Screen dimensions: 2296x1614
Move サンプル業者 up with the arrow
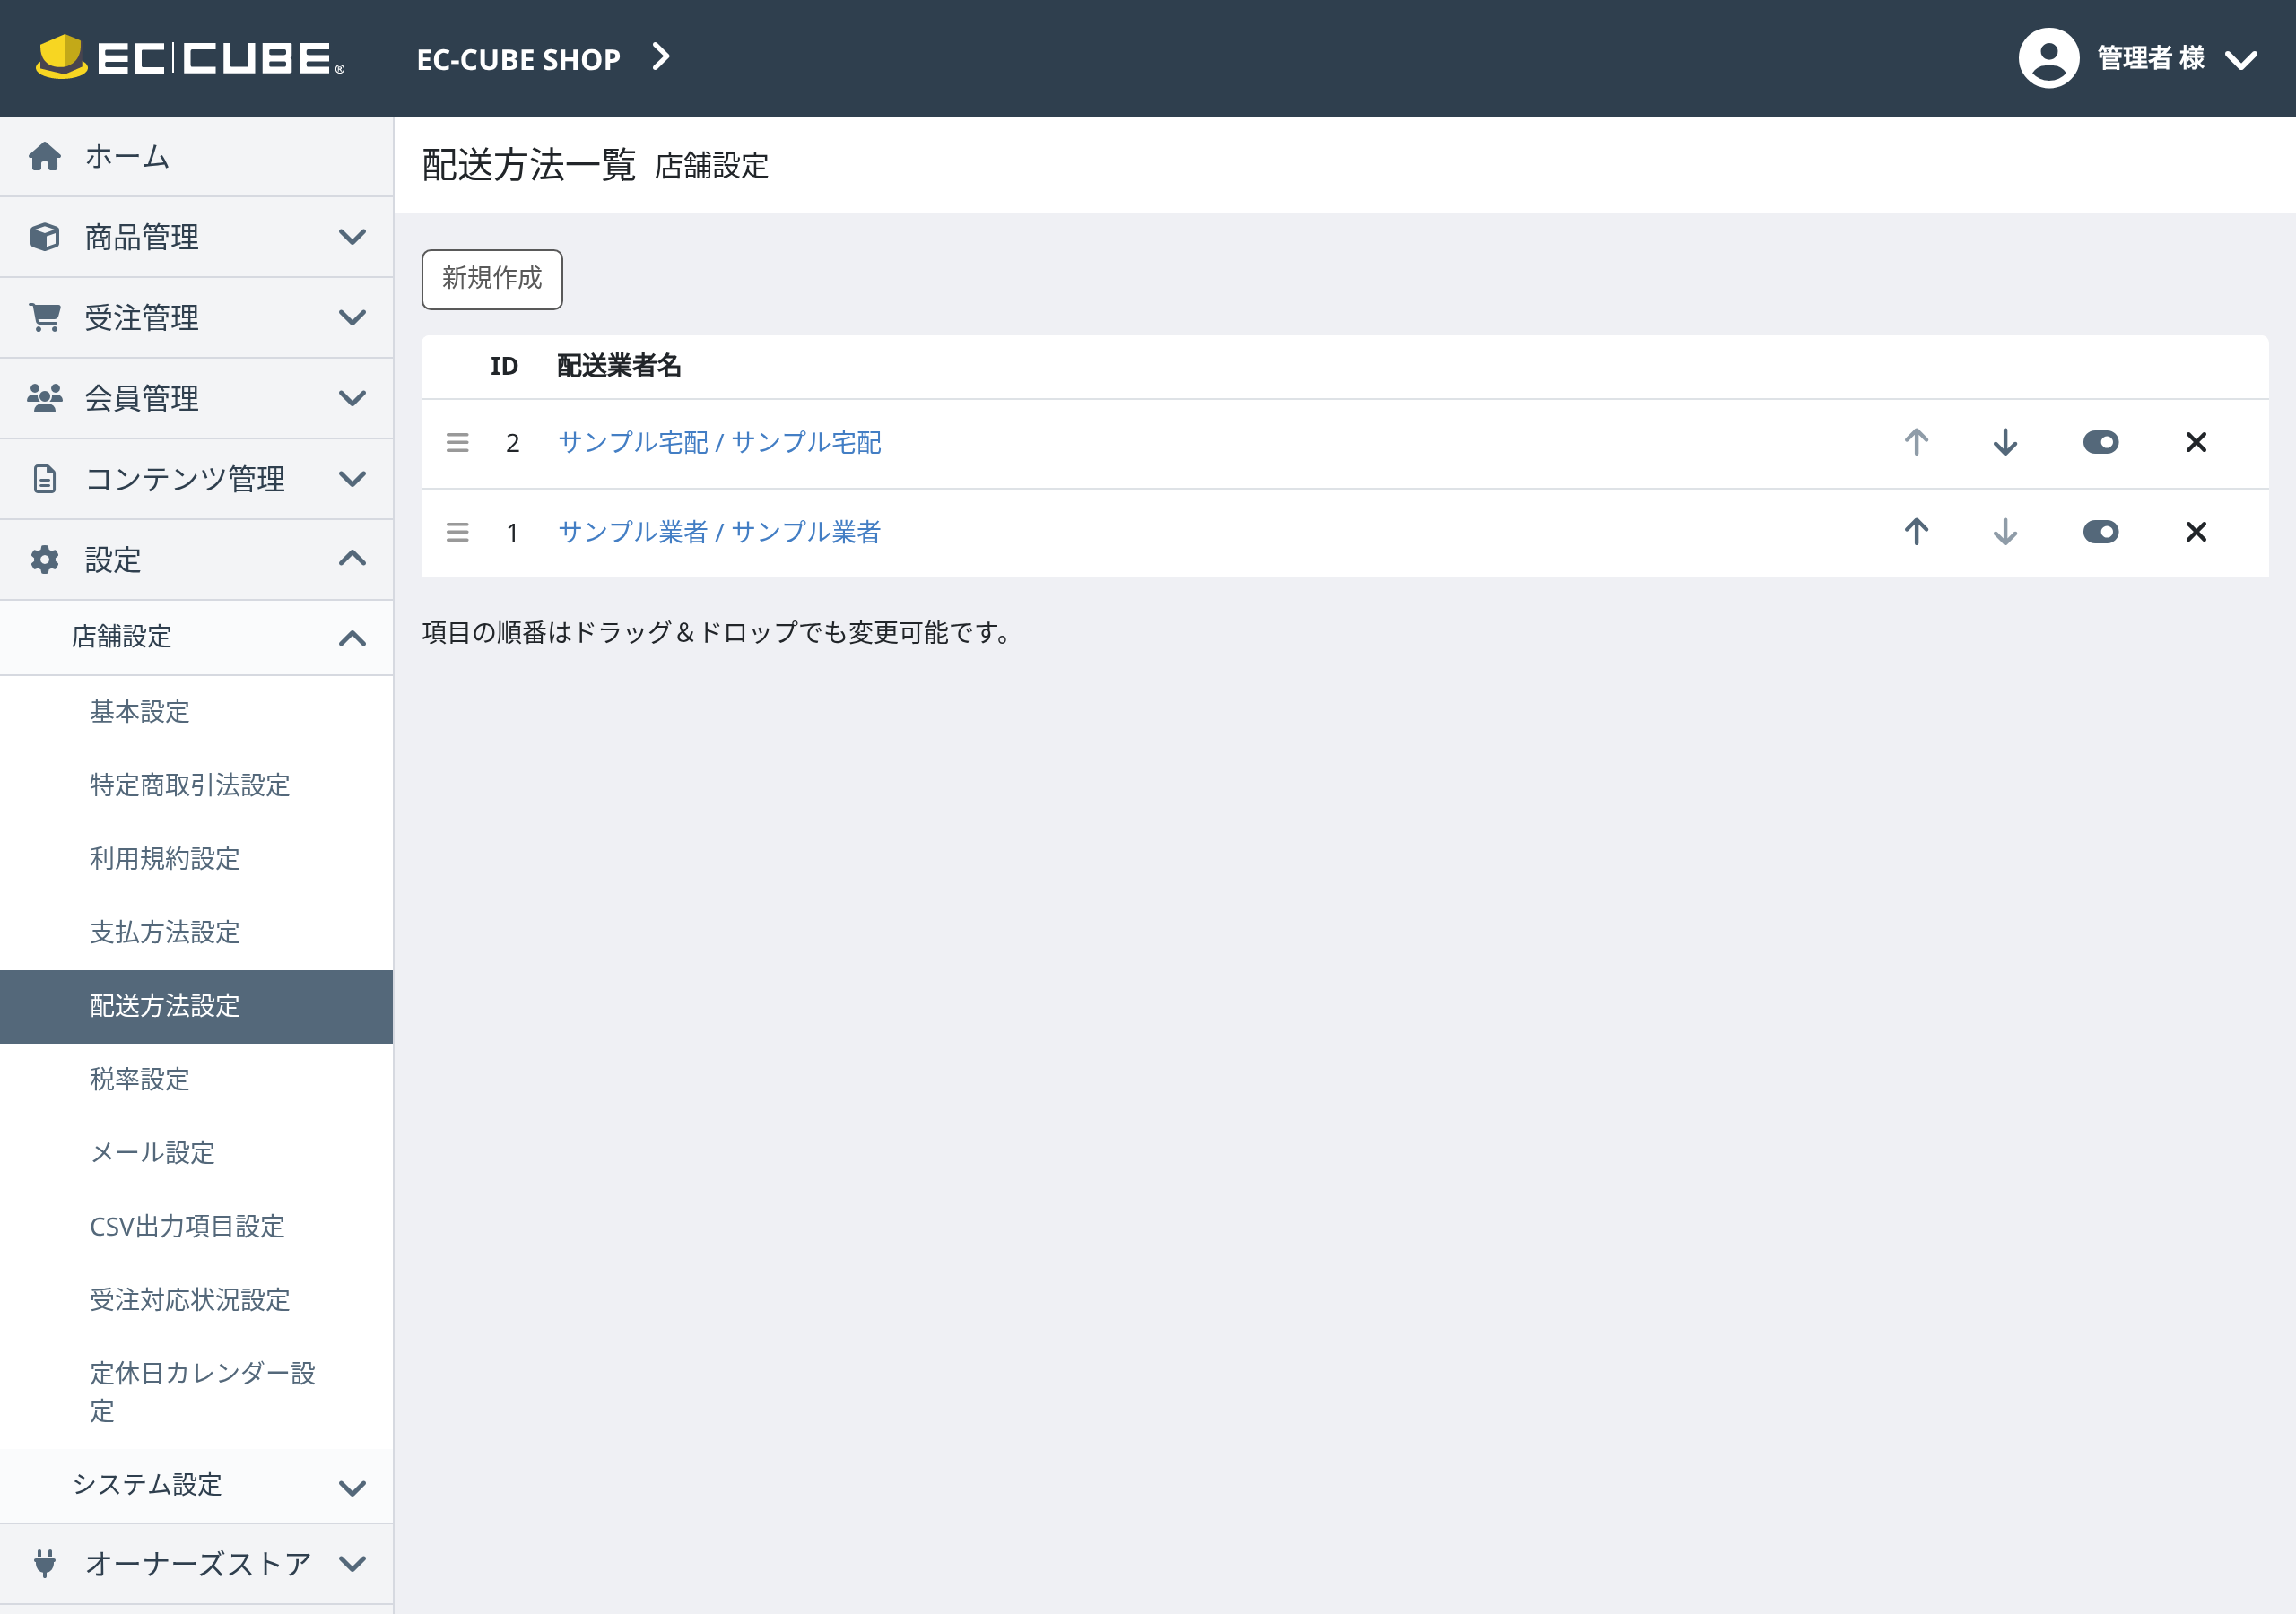pos(1916,532)
